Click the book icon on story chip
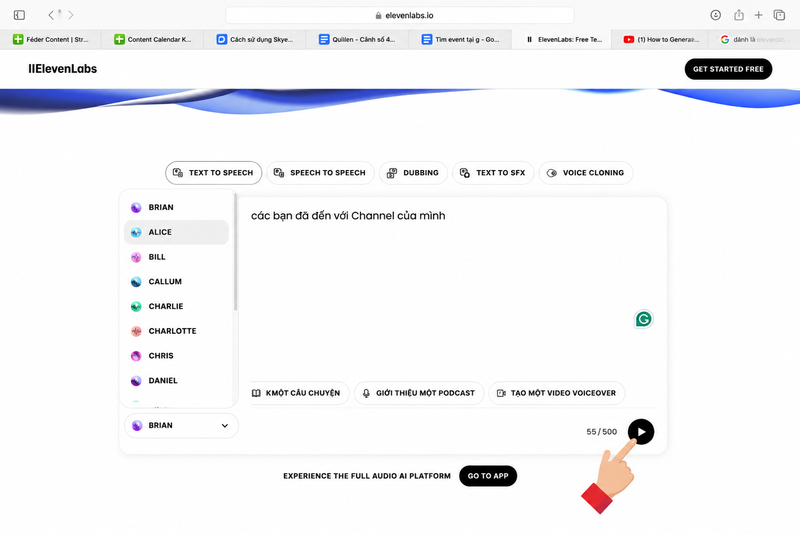This screenshot has width=800, height=534. 256,393
